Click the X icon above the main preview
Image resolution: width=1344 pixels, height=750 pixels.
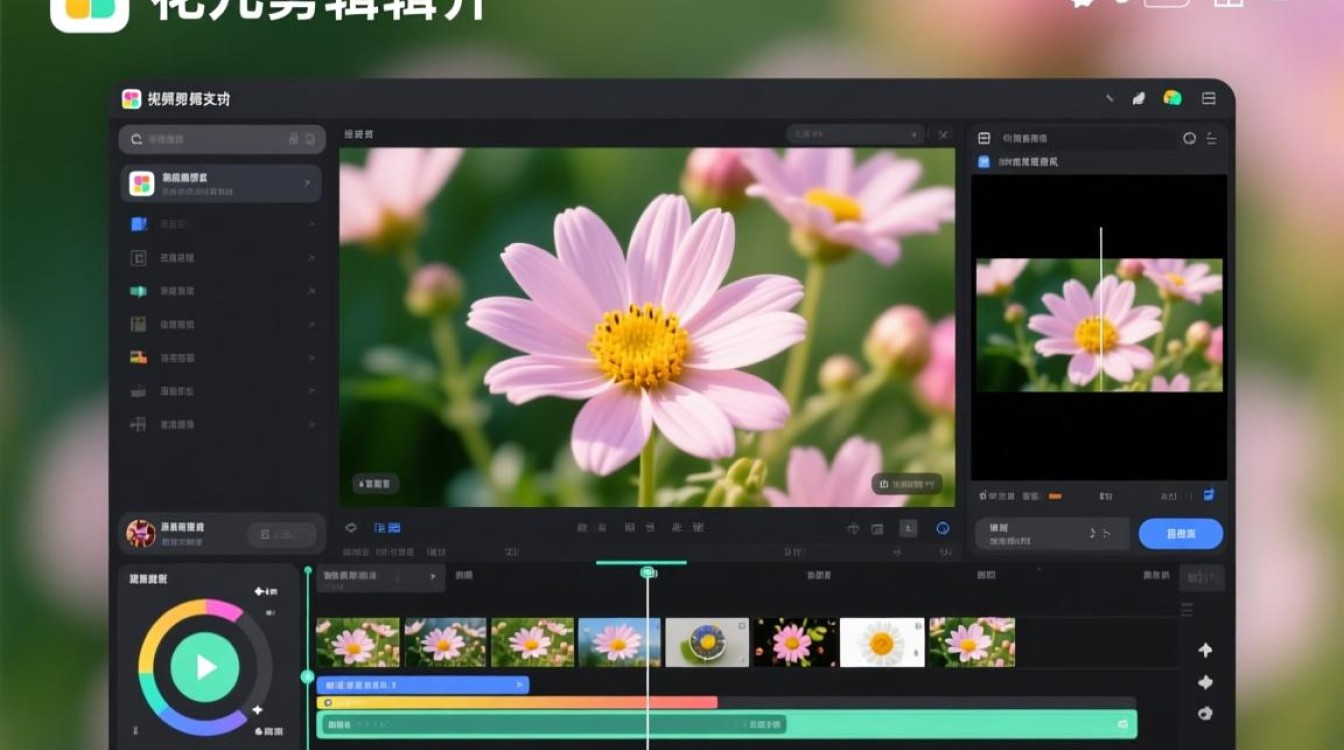pyautogui.click(x=943, y=134)
